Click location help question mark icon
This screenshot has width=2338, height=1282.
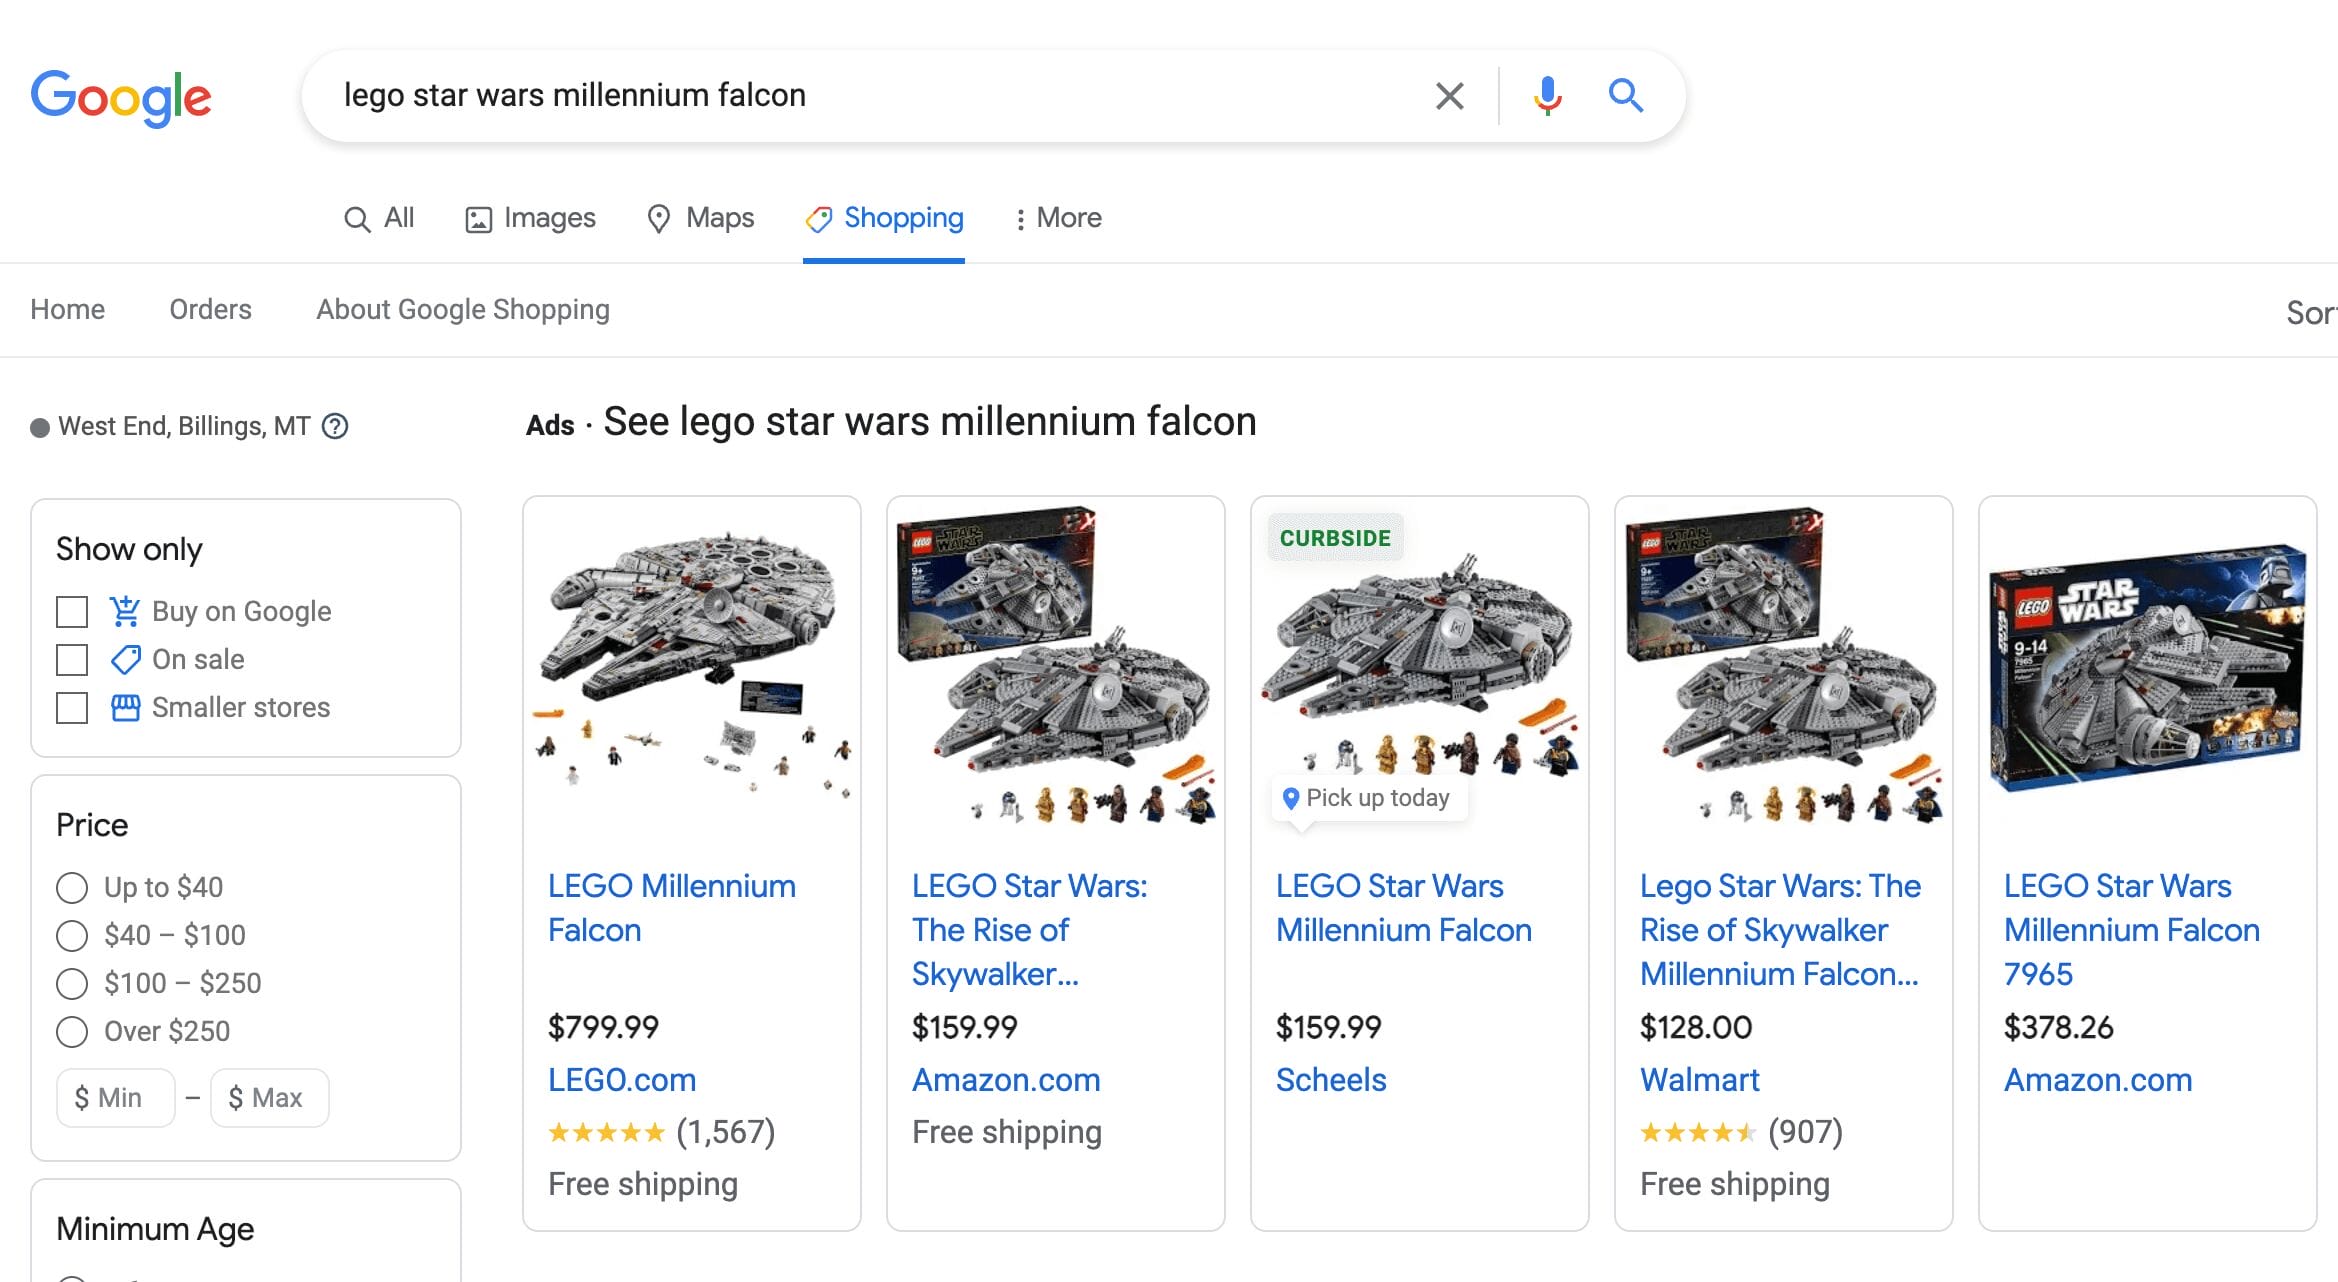[x=335, y=426]
